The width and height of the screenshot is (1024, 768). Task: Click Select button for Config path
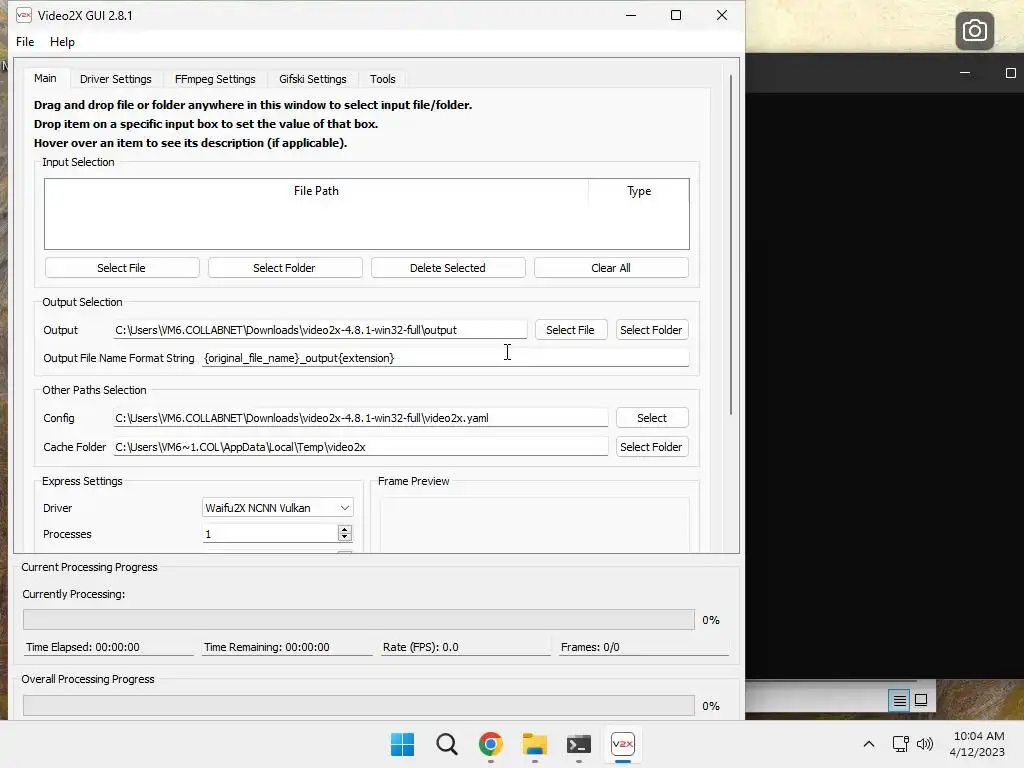(652, 418)
